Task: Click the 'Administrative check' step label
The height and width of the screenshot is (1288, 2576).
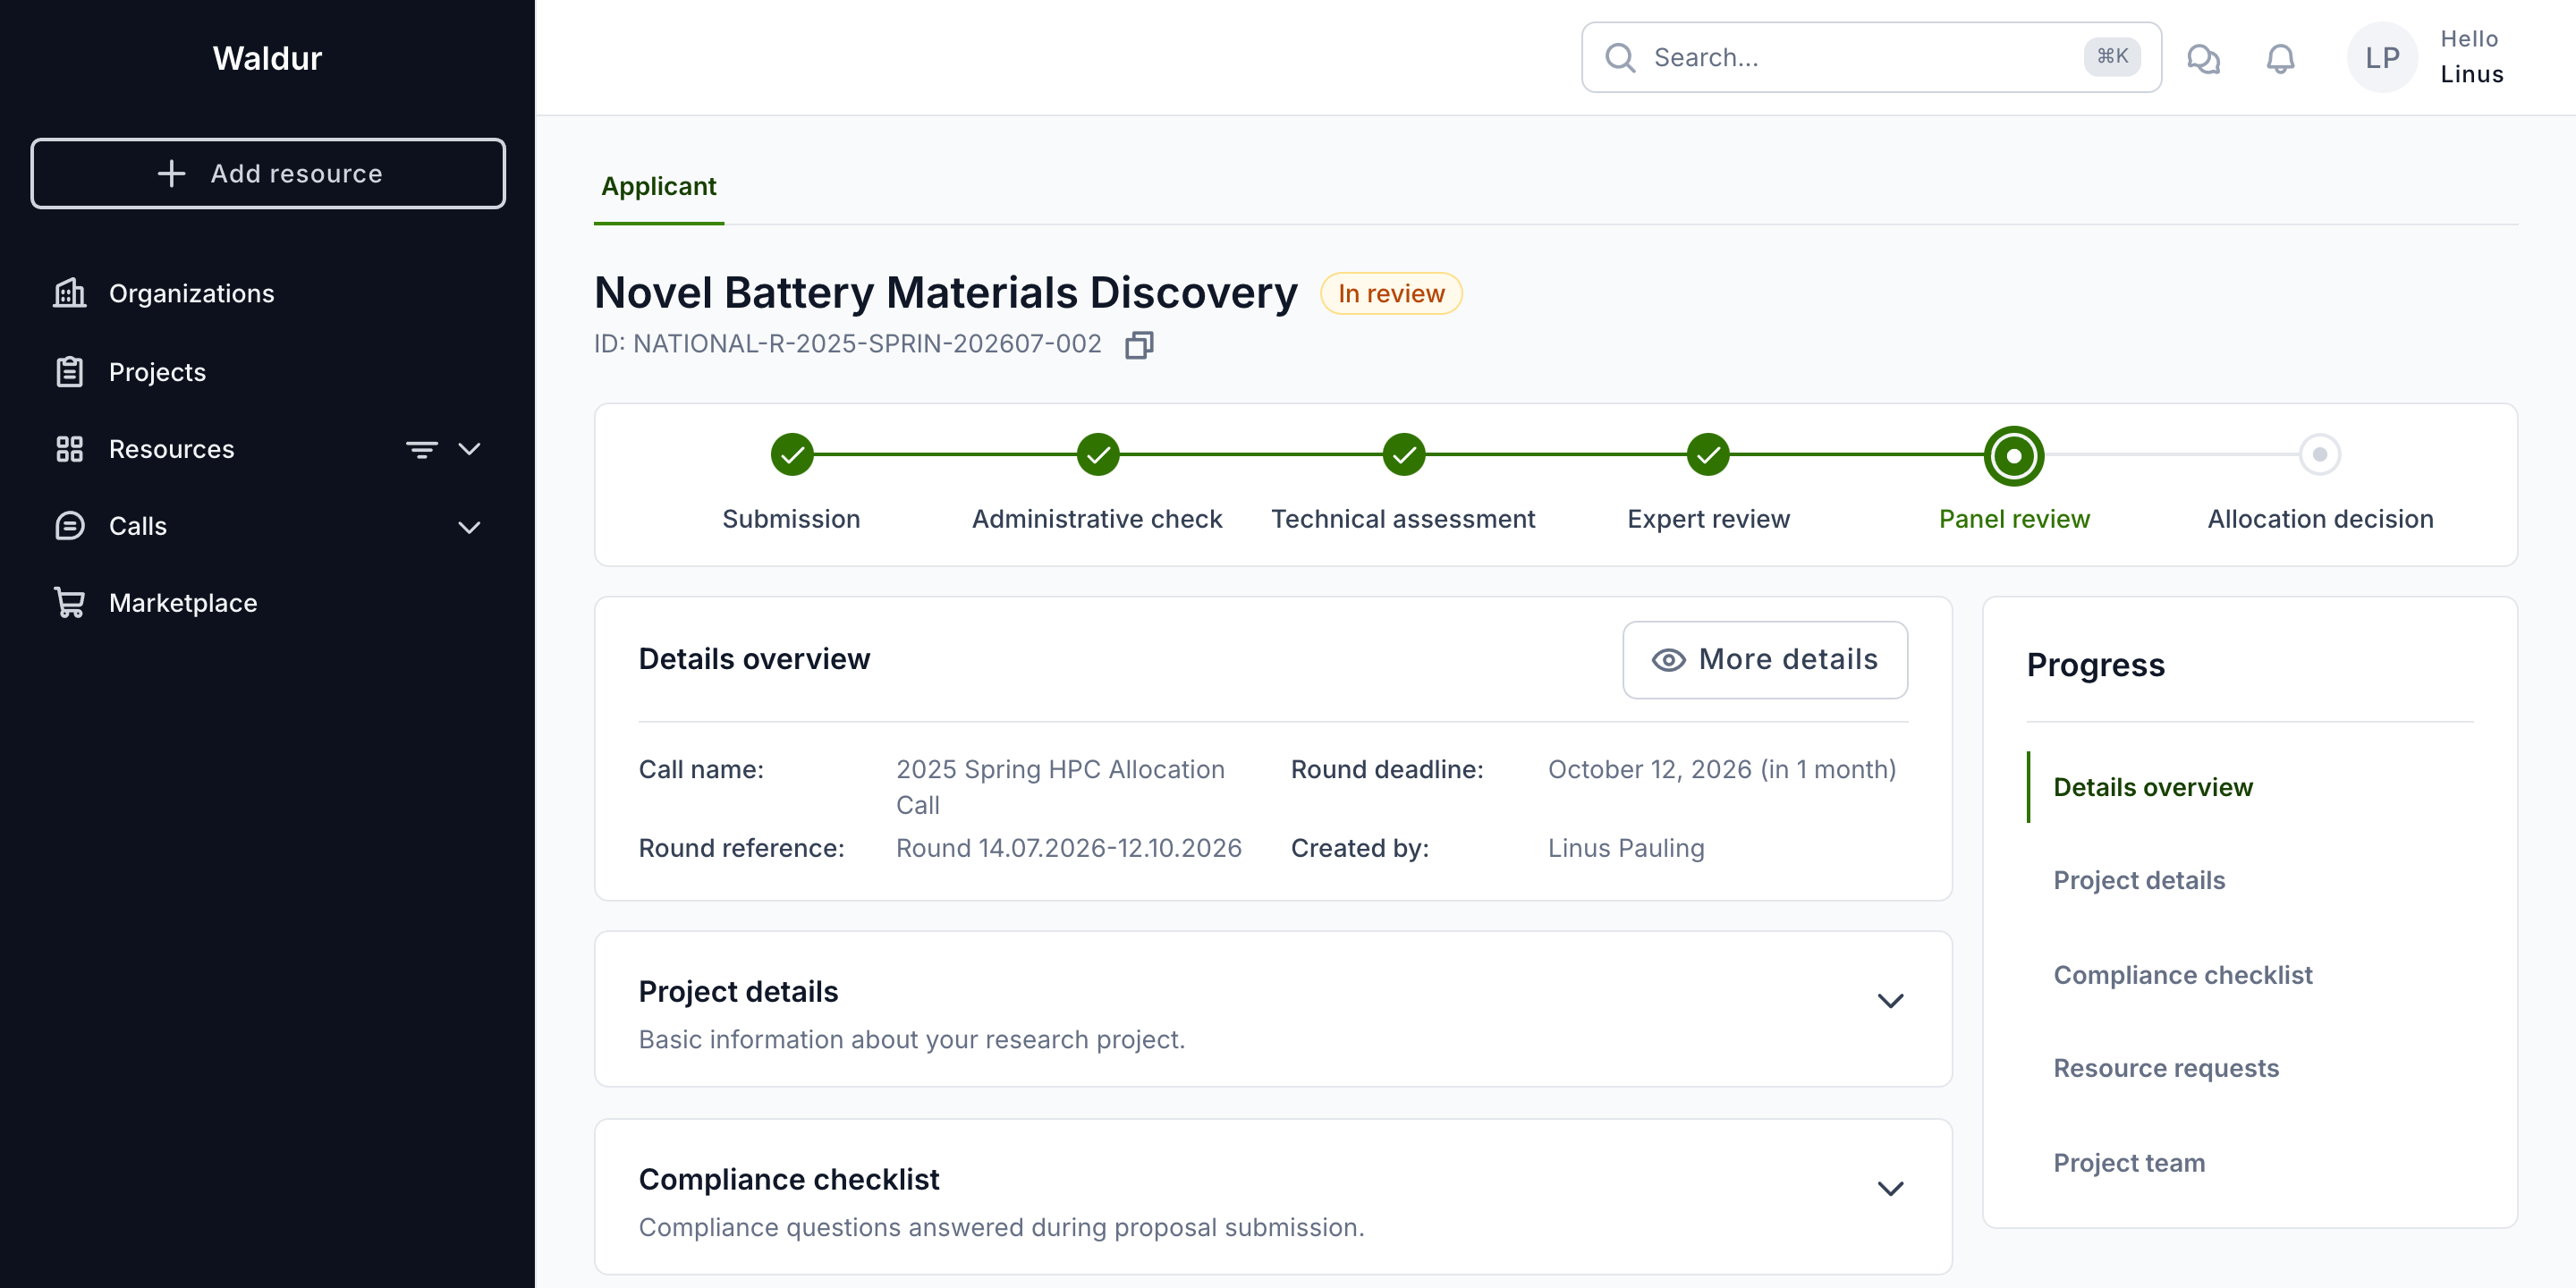Action: pos(1097,519)
